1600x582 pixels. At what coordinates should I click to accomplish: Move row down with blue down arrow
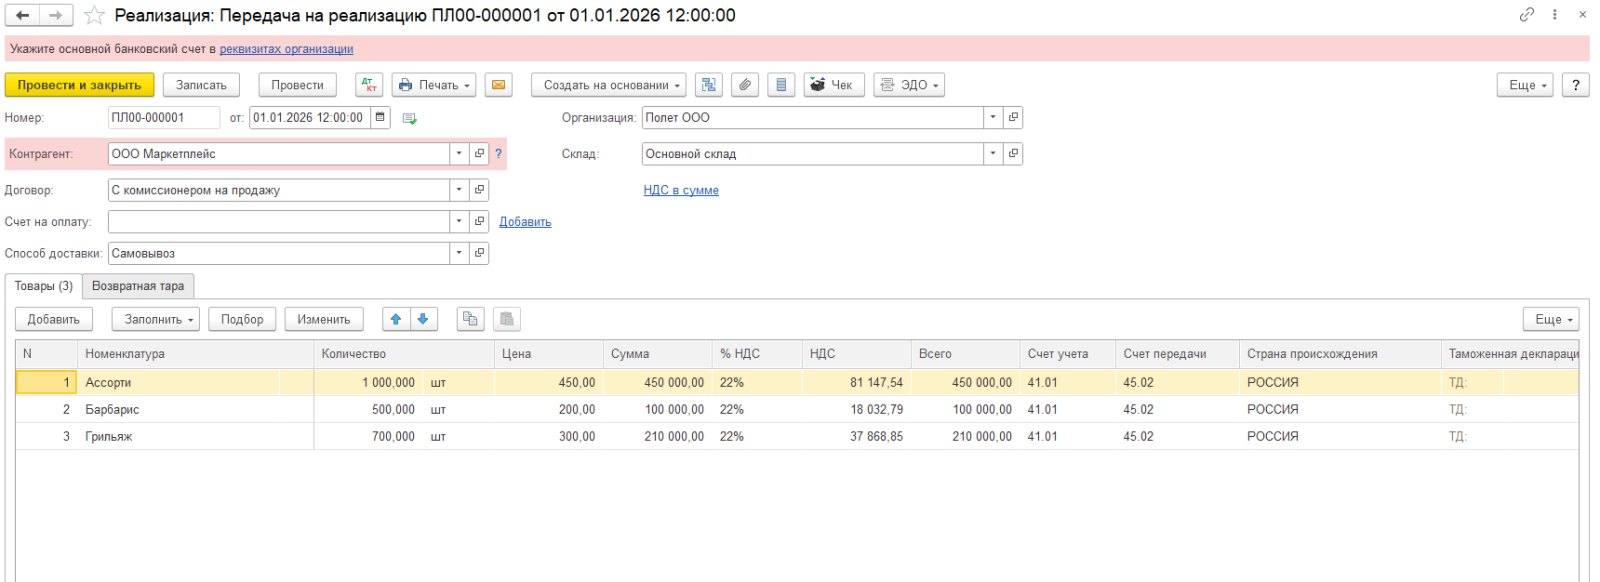[423, 319]
